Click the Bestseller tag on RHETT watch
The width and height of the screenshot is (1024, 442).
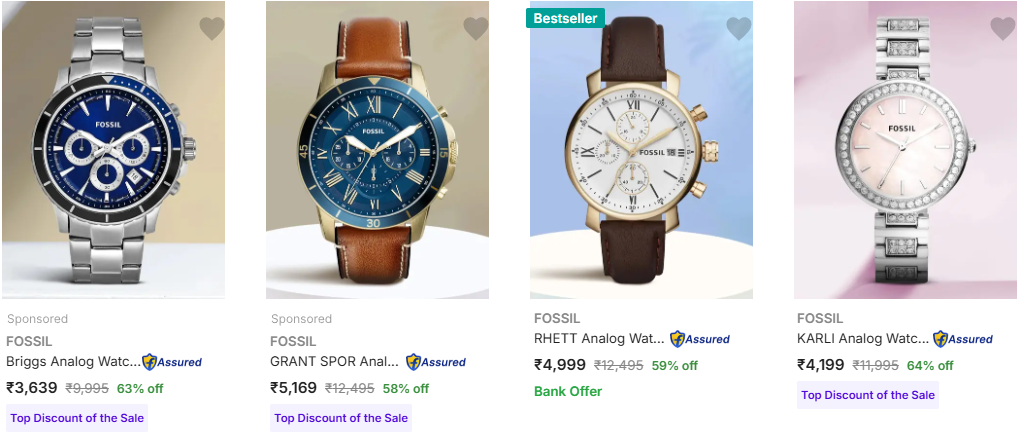pos(566,18)
